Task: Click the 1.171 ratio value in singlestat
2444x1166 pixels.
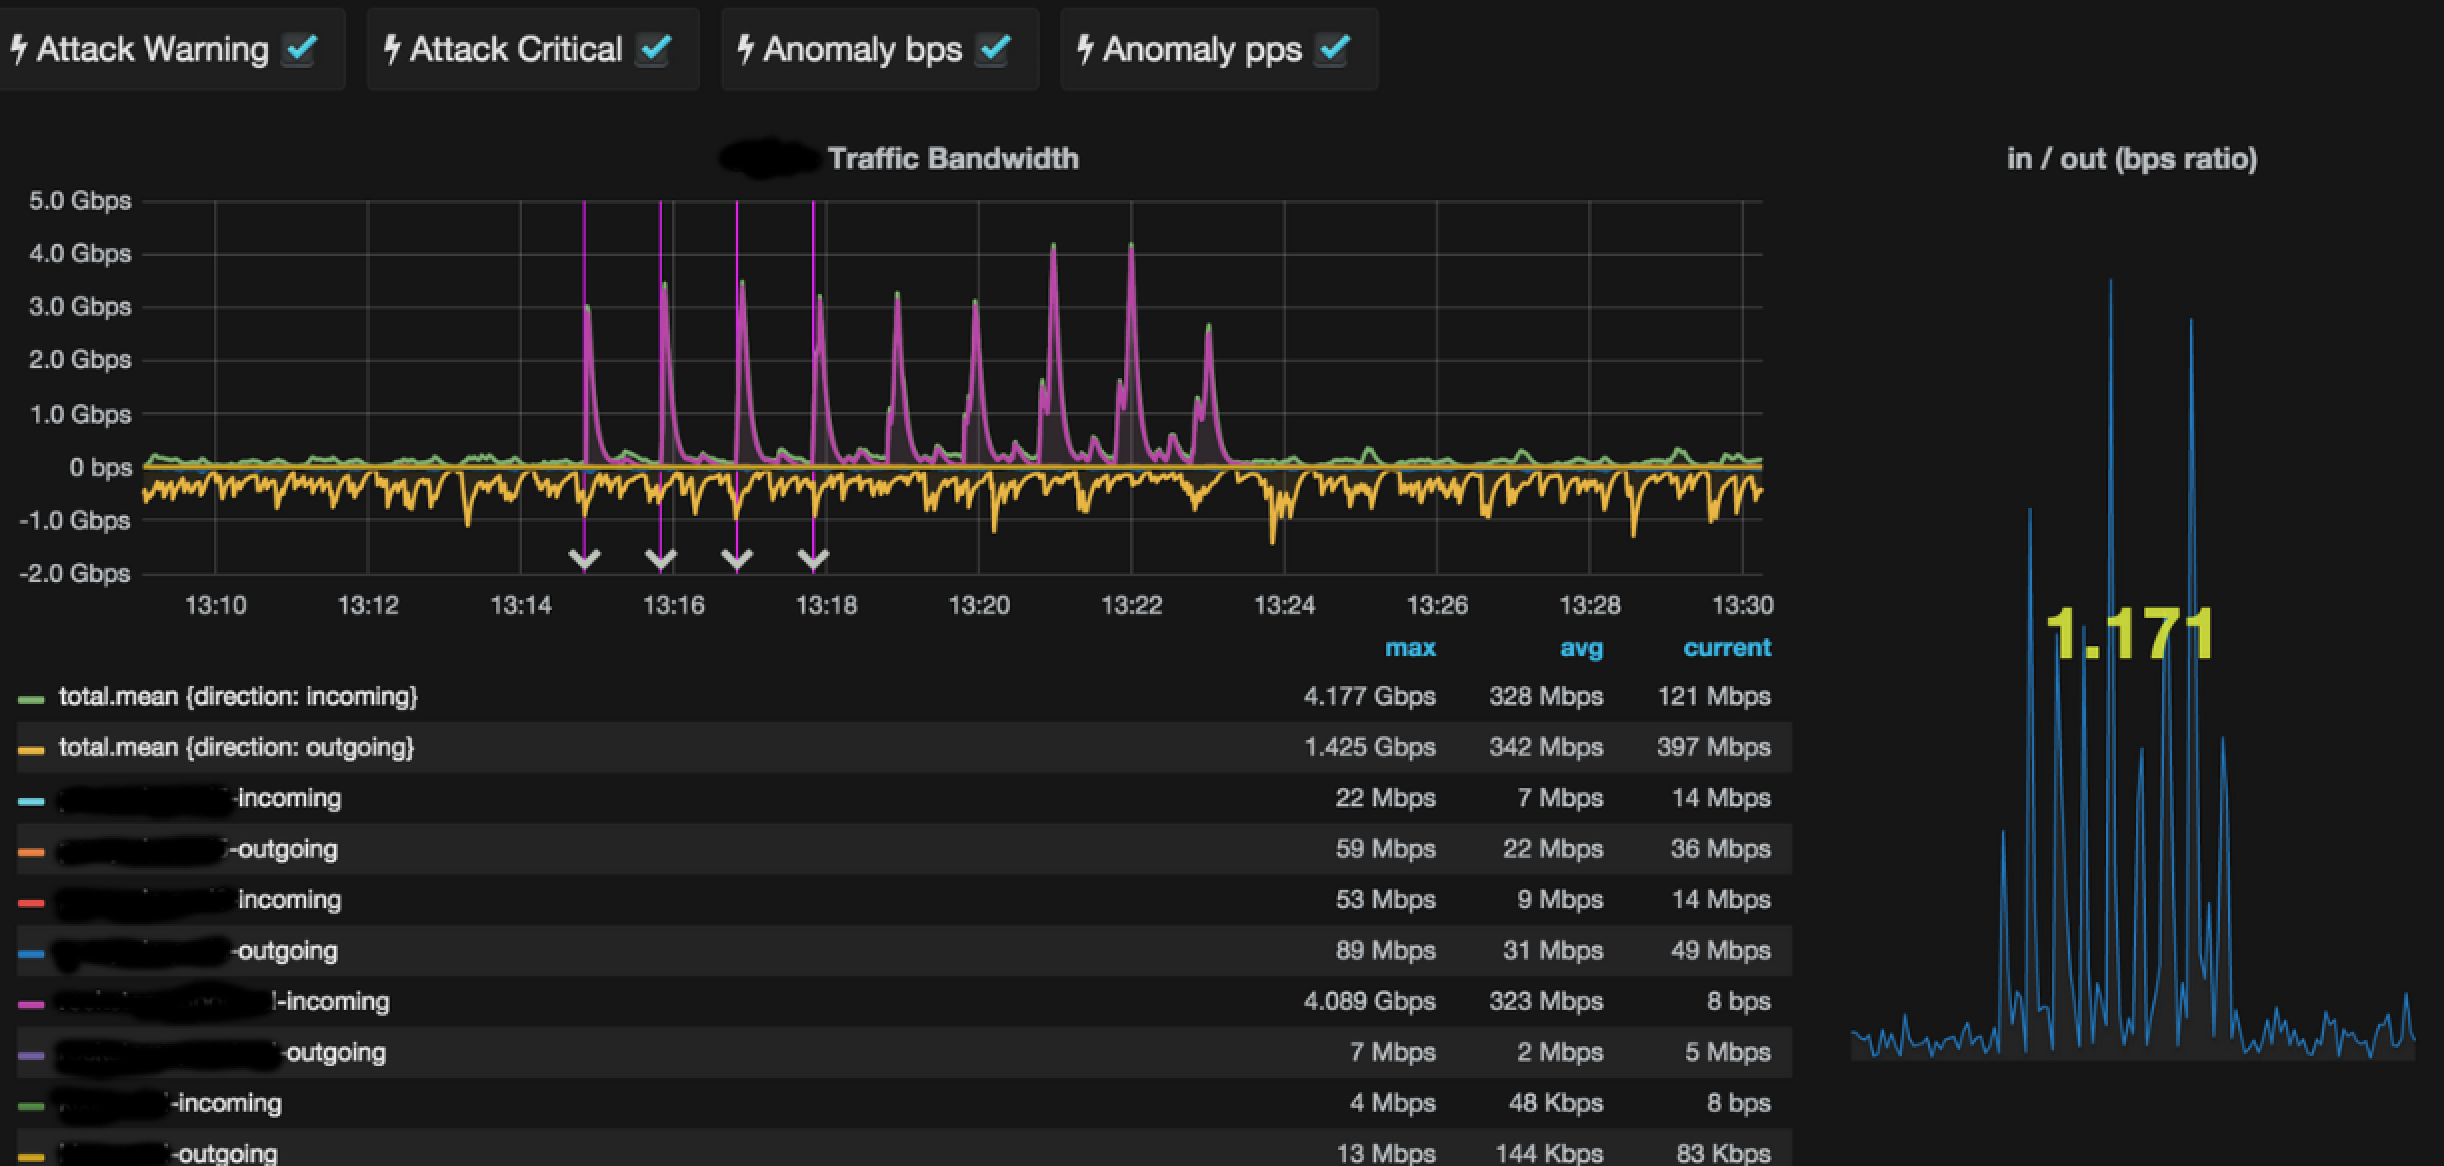Action: [x=2130, y=634]
